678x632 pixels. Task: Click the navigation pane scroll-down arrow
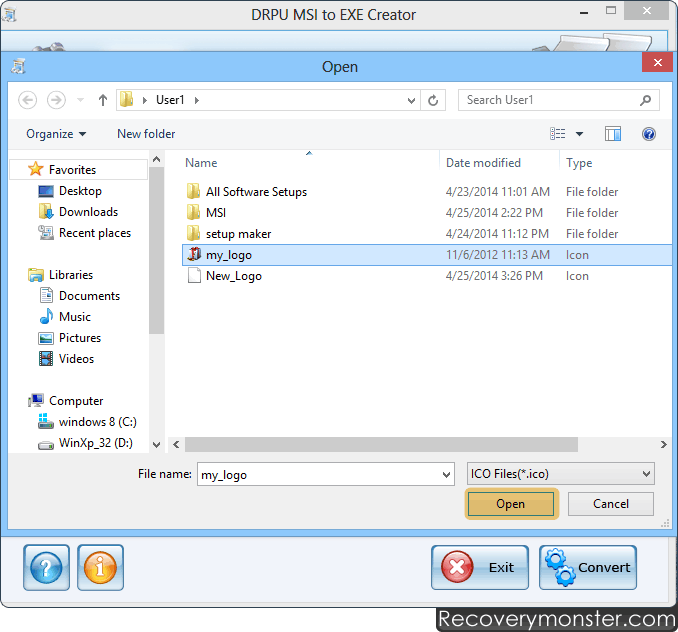tap(157, 444)
